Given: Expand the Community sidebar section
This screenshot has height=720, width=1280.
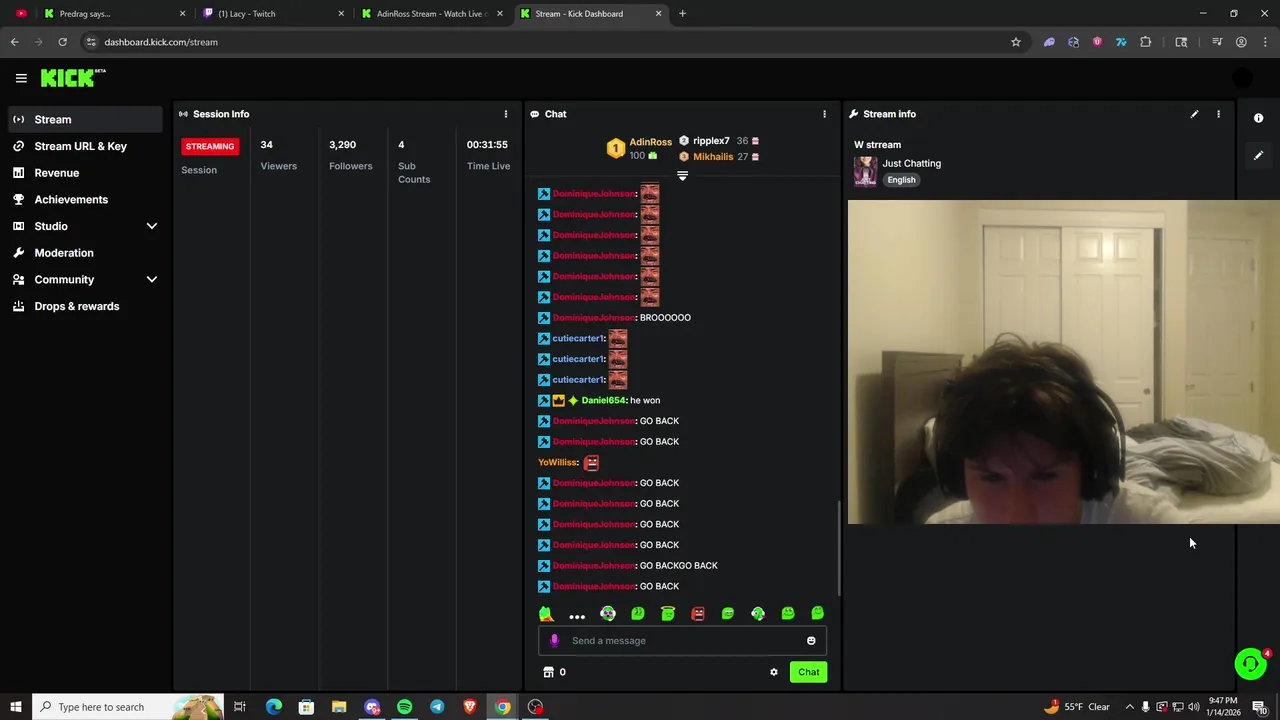Looking at the screenshot, I should click(83, 280).
